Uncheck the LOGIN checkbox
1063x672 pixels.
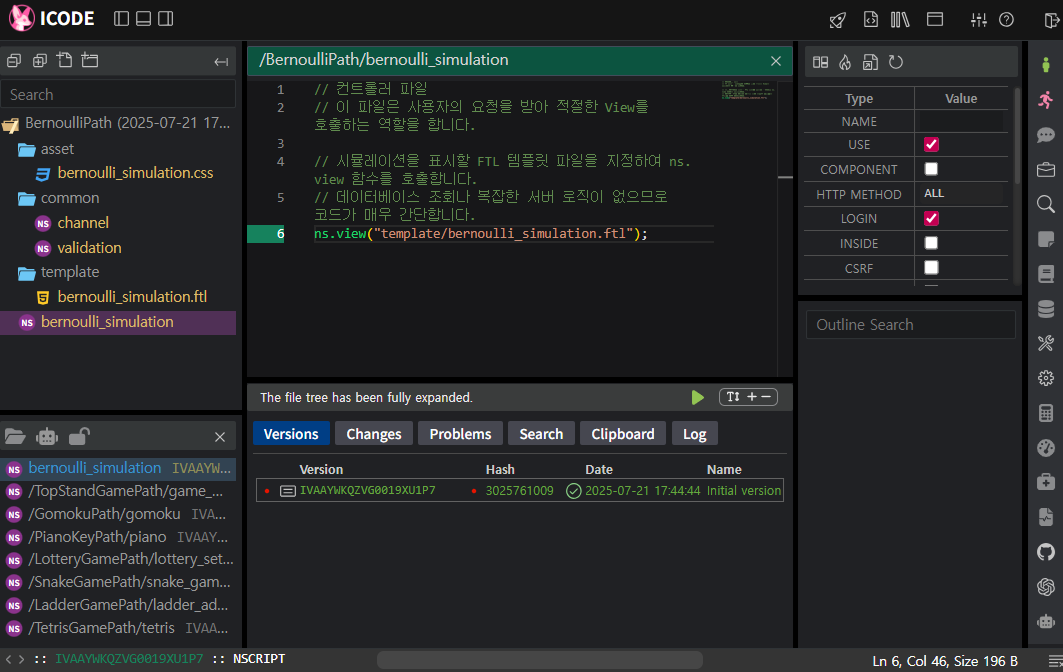pyautogui.click(x=931, y=218)
